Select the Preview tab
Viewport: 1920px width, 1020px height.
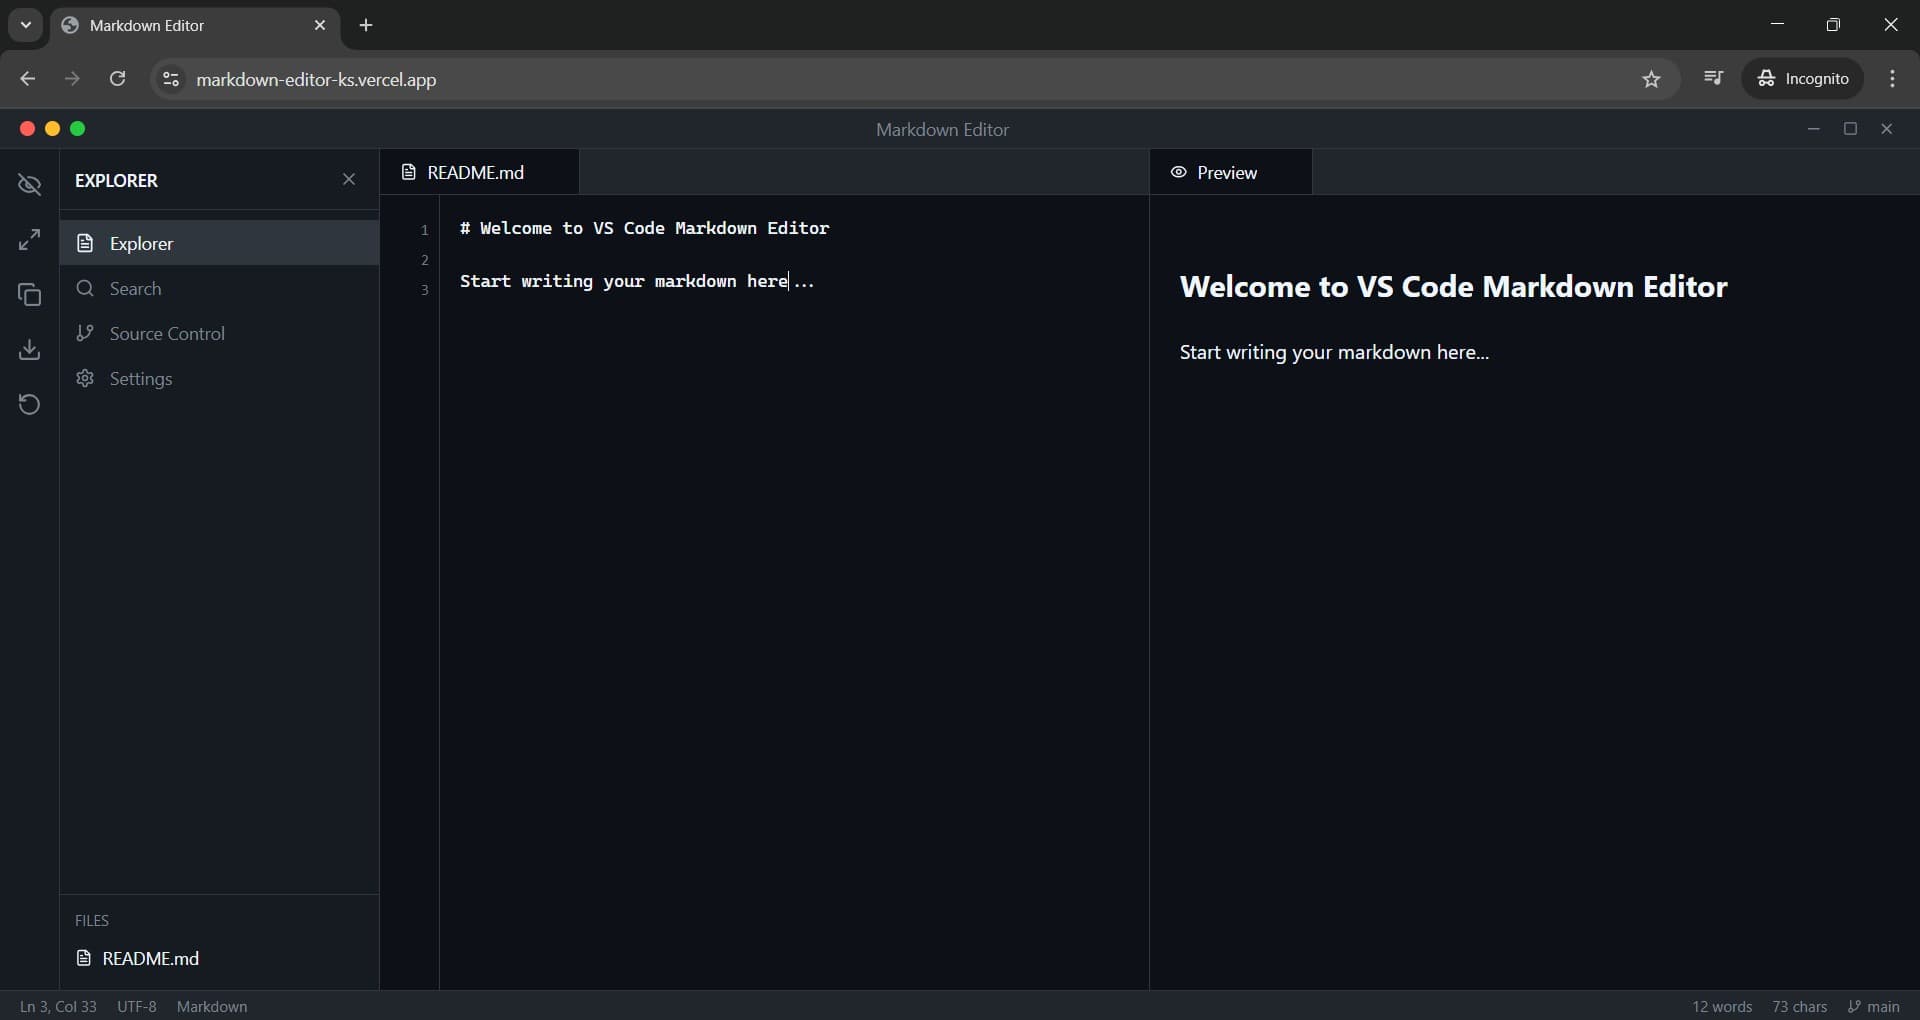point(1229,172)
